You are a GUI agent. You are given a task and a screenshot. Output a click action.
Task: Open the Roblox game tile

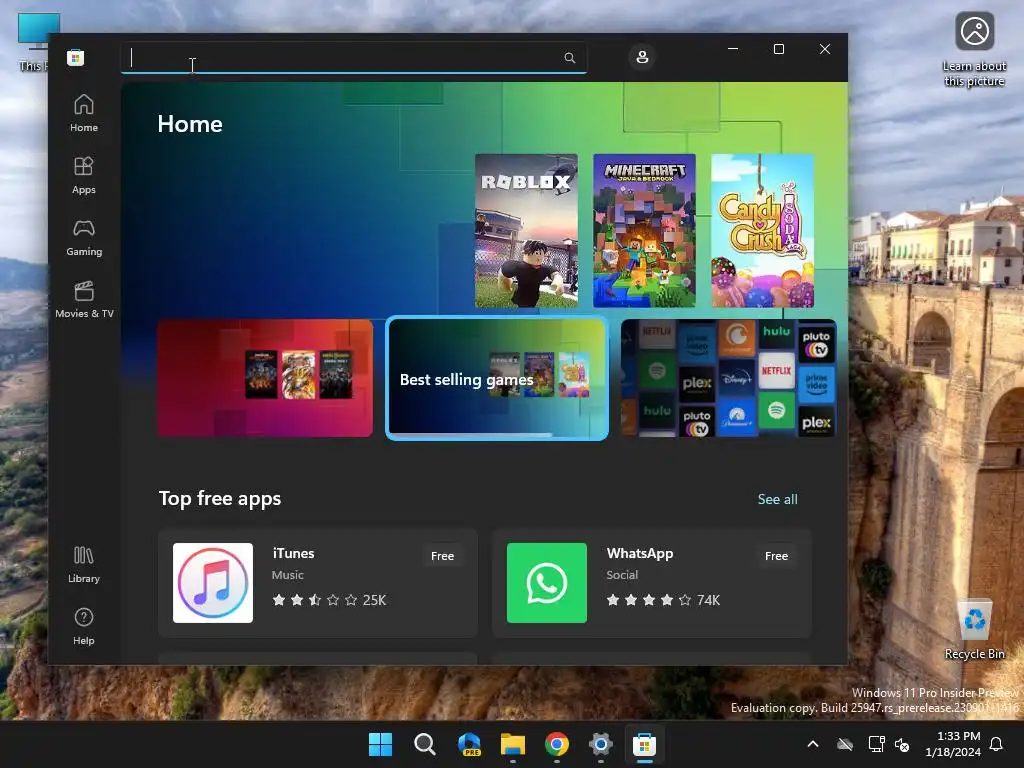coord(526,231)
